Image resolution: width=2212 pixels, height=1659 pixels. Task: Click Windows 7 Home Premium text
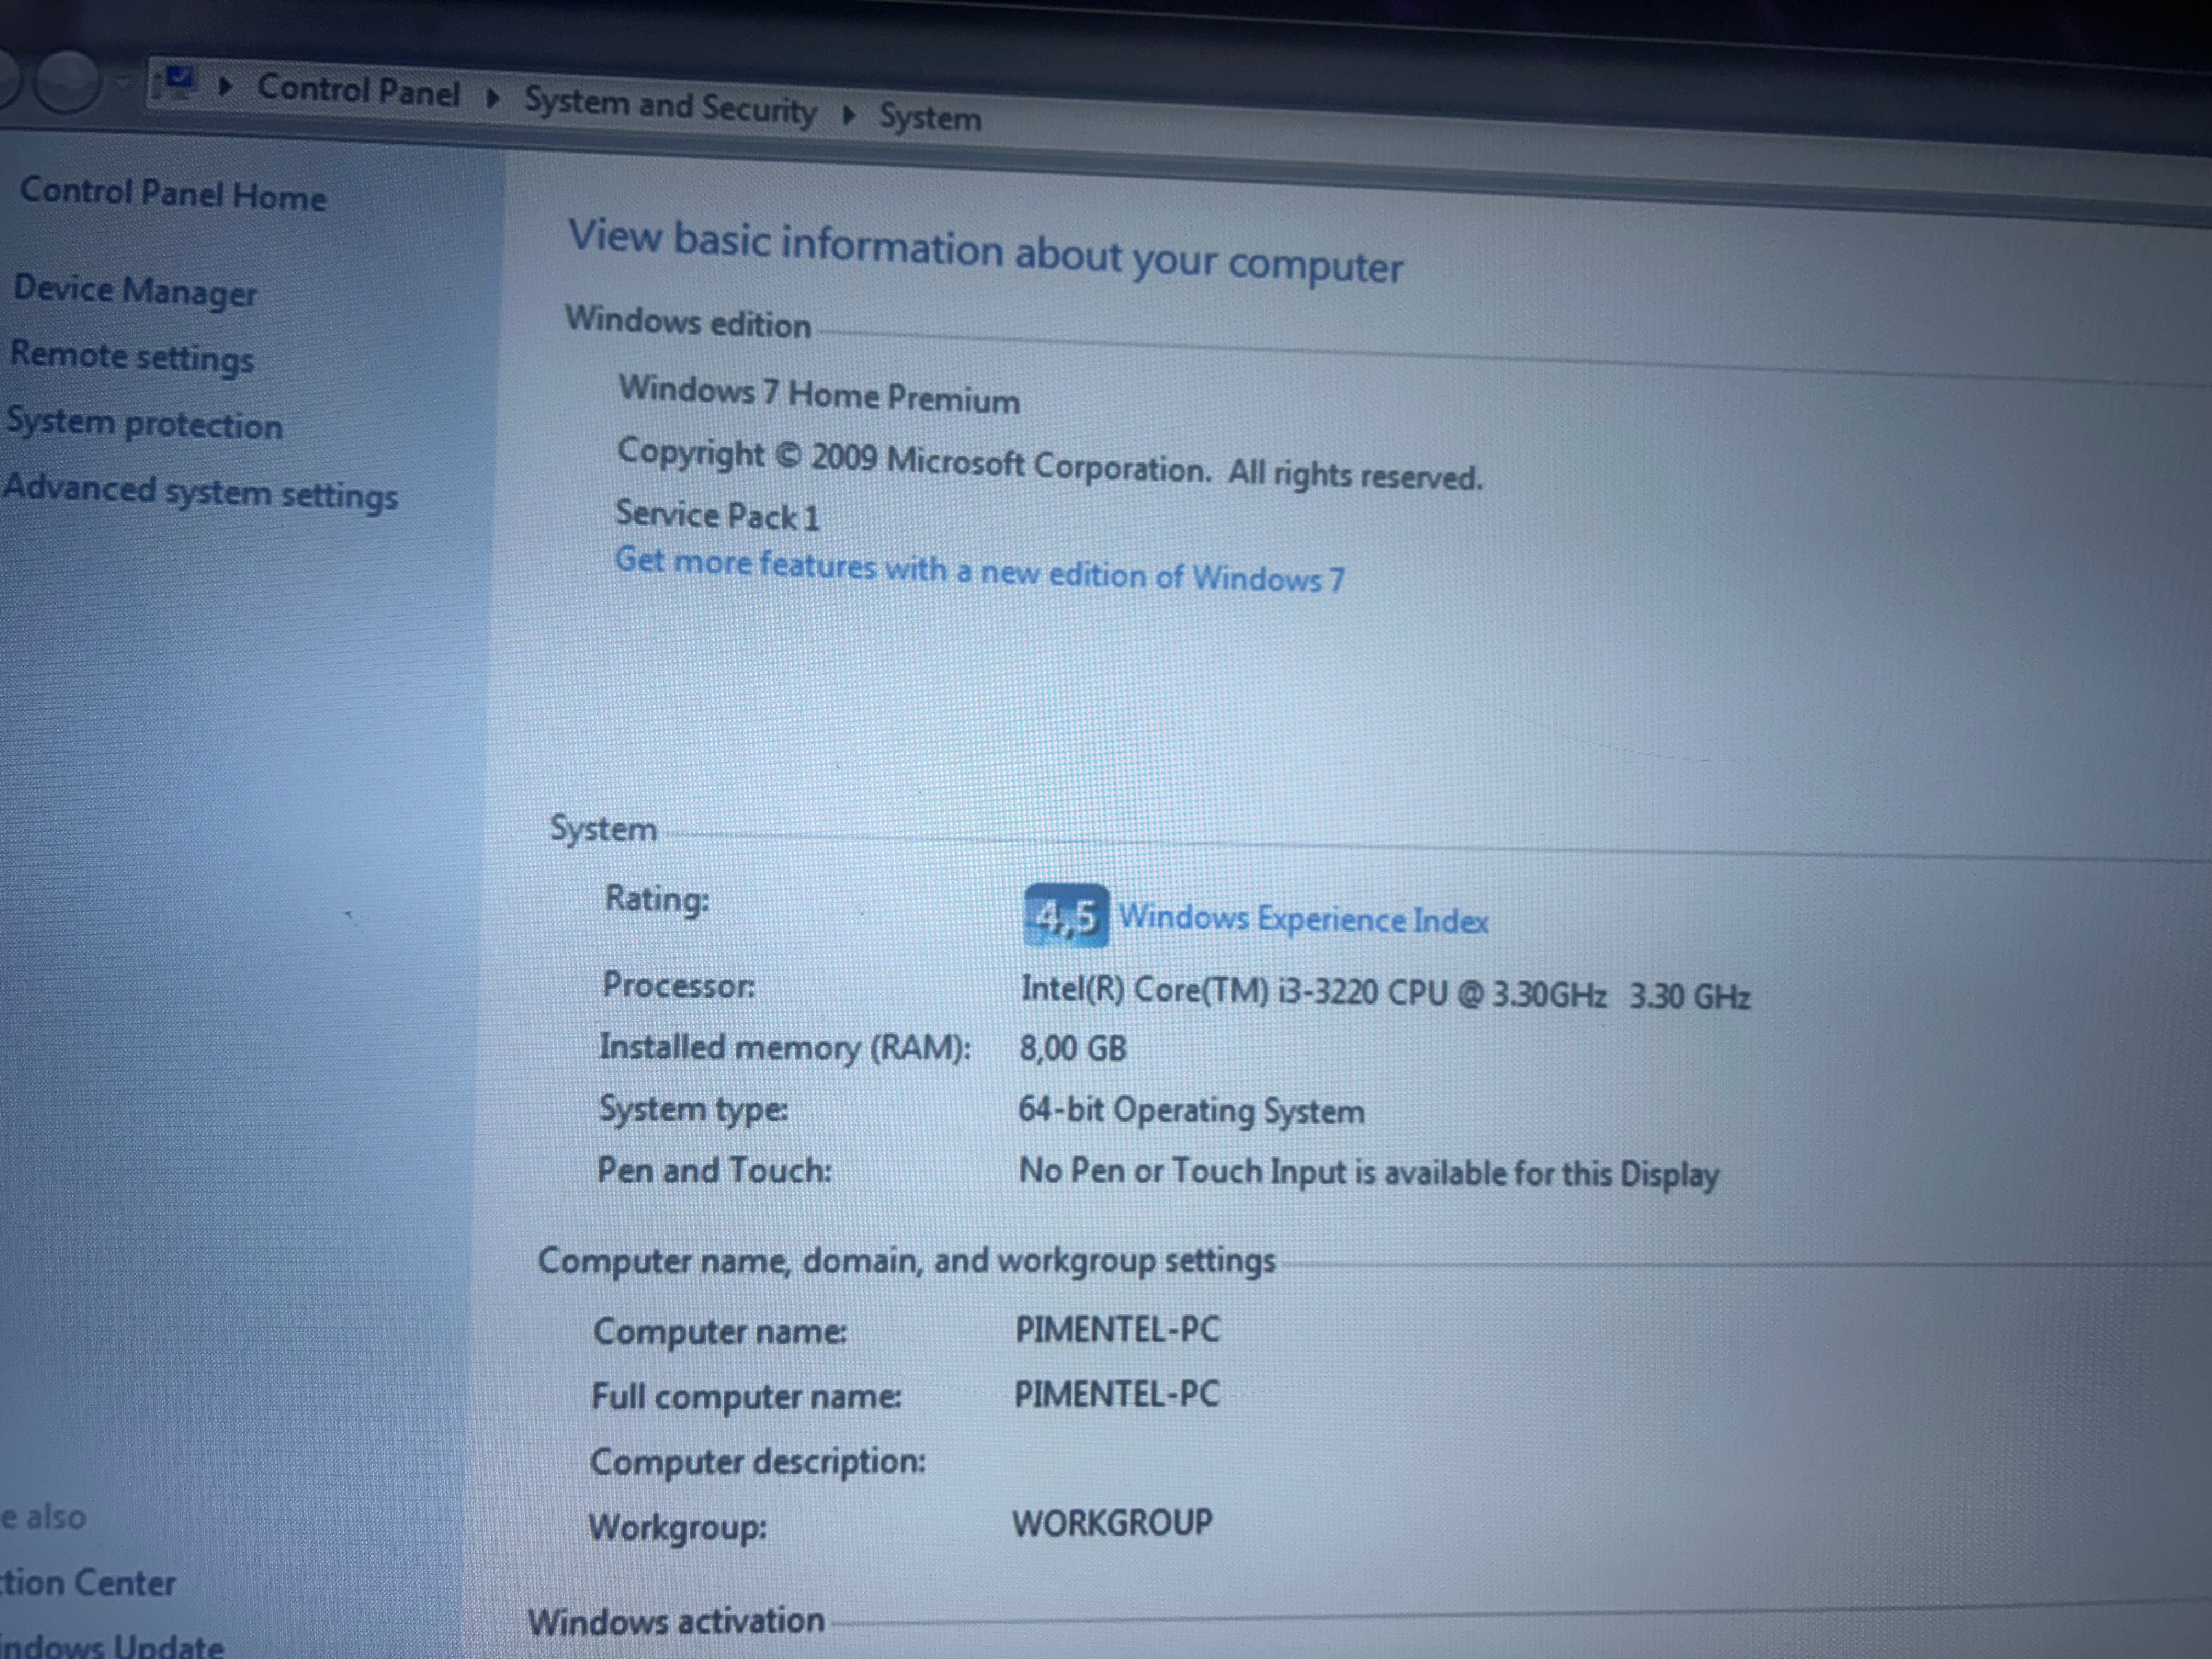(819, 394)
